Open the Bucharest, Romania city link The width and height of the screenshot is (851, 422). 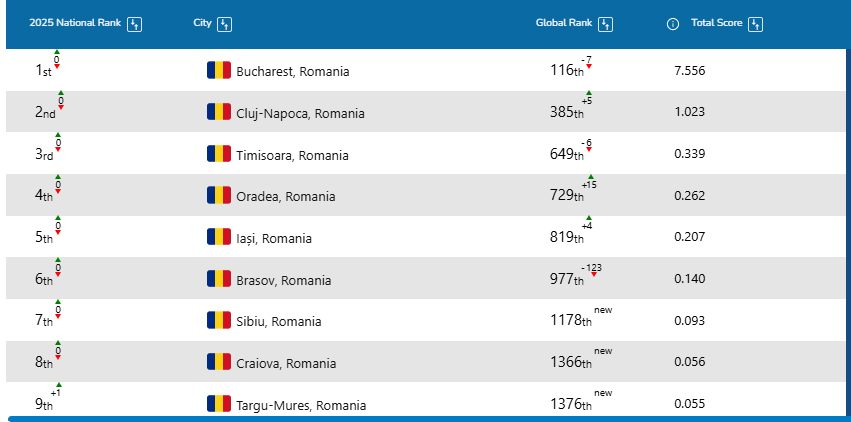point(293,72)
